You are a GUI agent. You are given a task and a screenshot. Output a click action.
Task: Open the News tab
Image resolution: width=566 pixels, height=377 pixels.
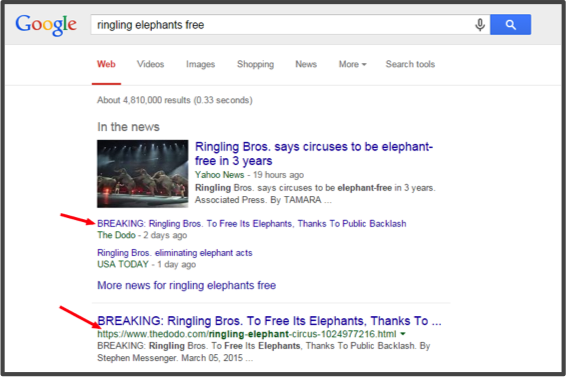pos(306,64)
